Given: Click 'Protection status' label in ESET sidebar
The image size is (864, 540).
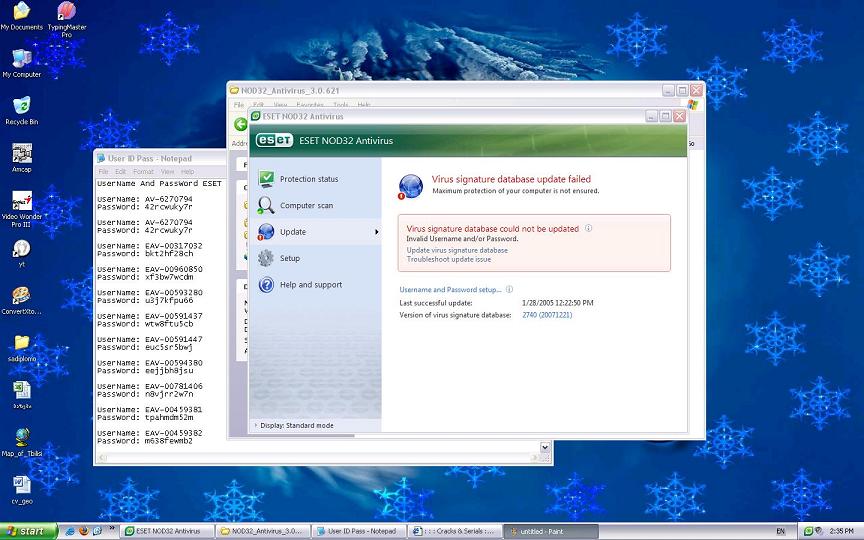Looking at the screenshot, I should pos(309,179).
